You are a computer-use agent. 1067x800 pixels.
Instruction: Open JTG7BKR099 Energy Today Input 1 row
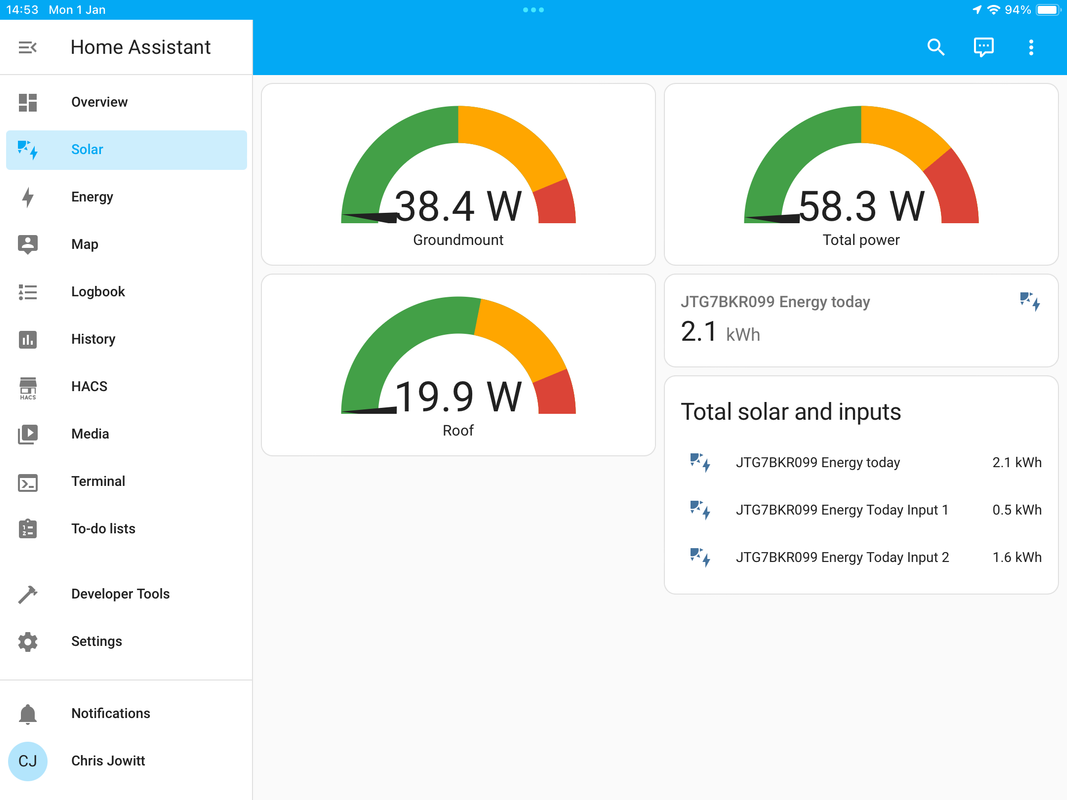(x=861, y=510)
